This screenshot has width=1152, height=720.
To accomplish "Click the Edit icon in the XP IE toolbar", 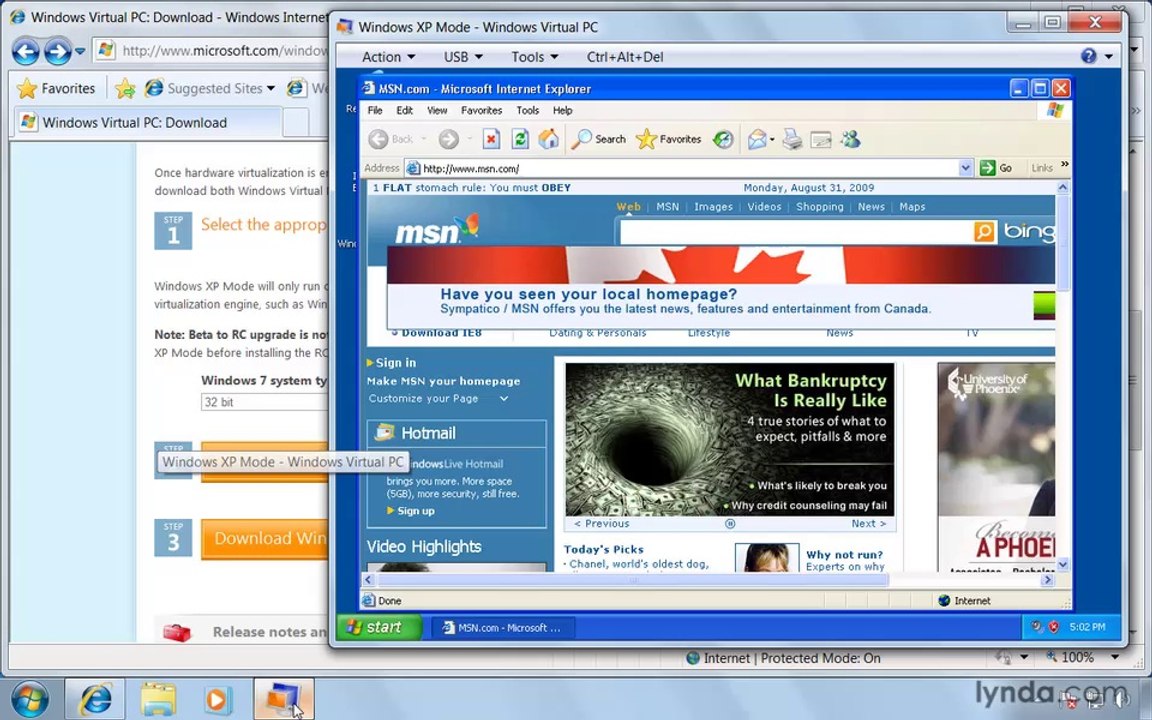I will (821, 139).
